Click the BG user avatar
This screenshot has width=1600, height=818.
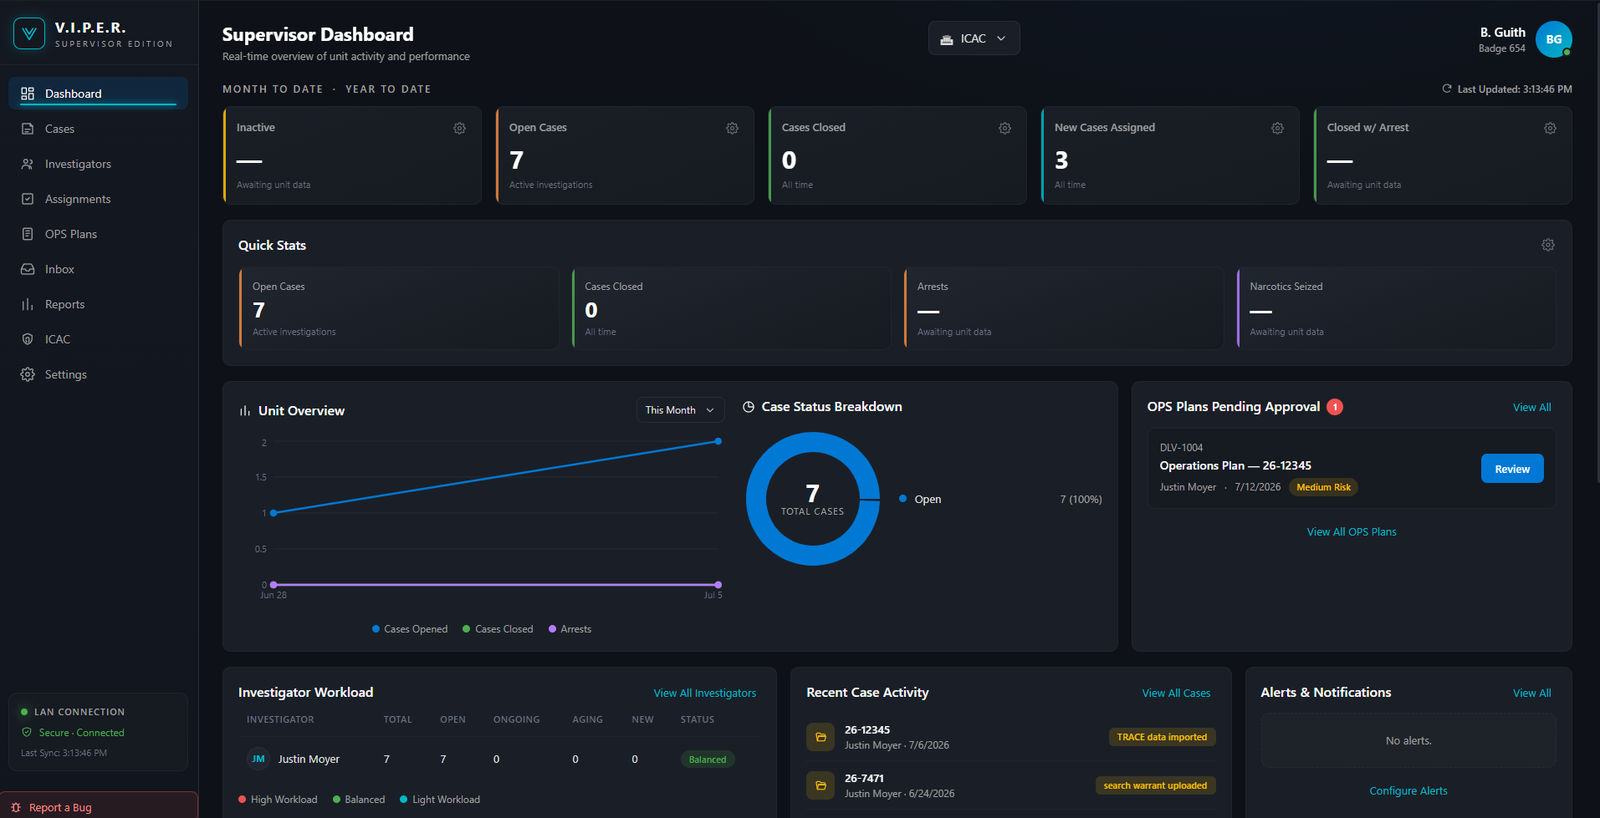click(1553, 39)
